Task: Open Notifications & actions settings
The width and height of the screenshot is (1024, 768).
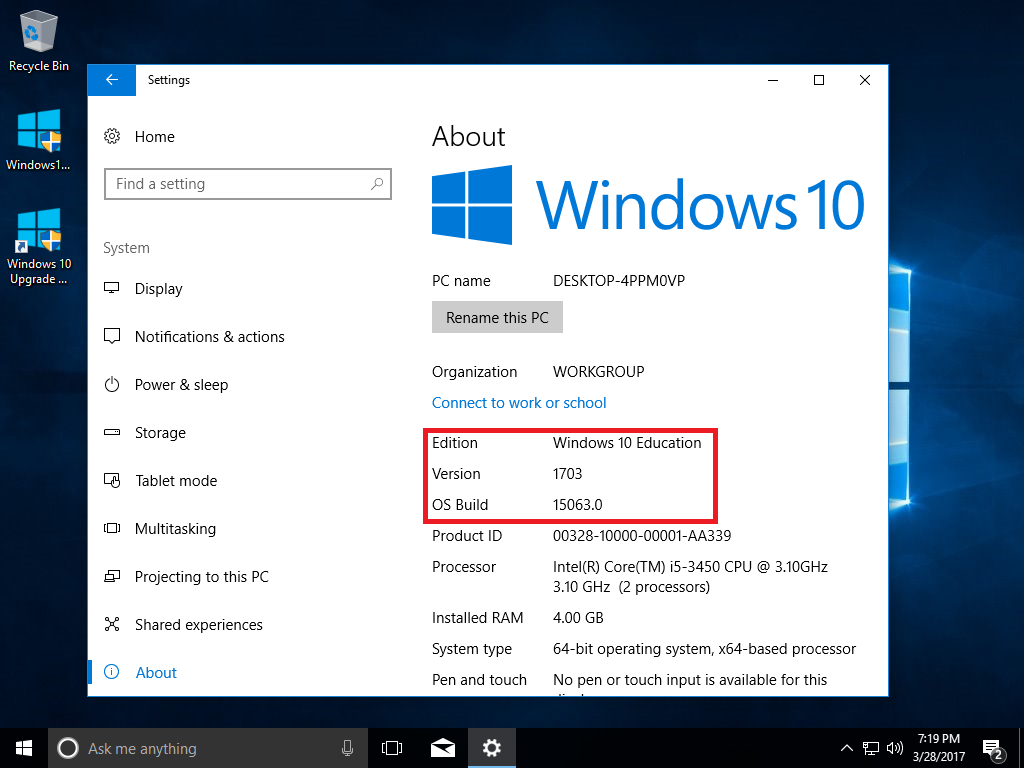Action: [x=209, y=337]
